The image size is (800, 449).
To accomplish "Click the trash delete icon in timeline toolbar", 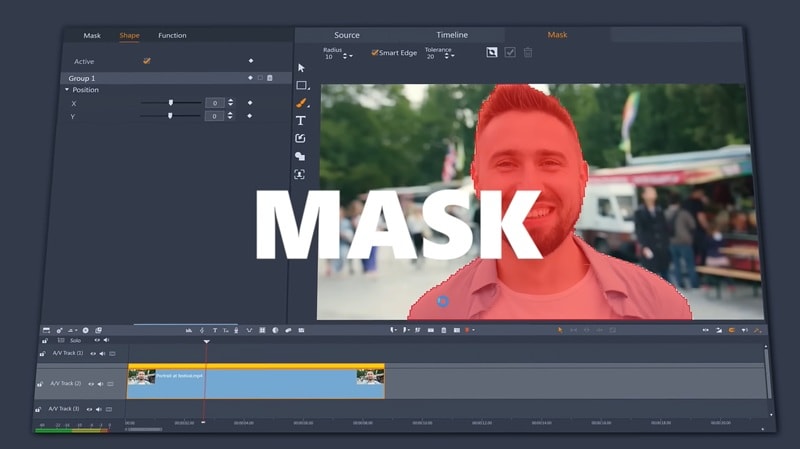I will pos(444,330).
